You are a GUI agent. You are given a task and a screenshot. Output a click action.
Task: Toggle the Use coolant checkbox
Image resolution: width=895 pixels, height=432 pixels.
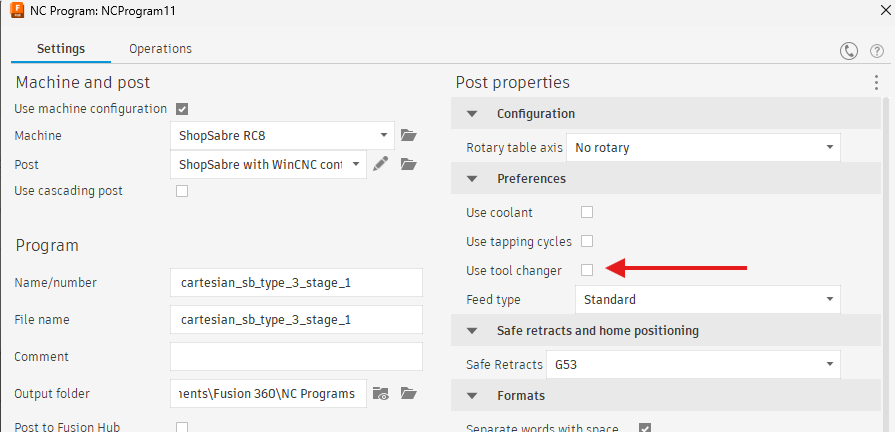[x=587, y=212]
